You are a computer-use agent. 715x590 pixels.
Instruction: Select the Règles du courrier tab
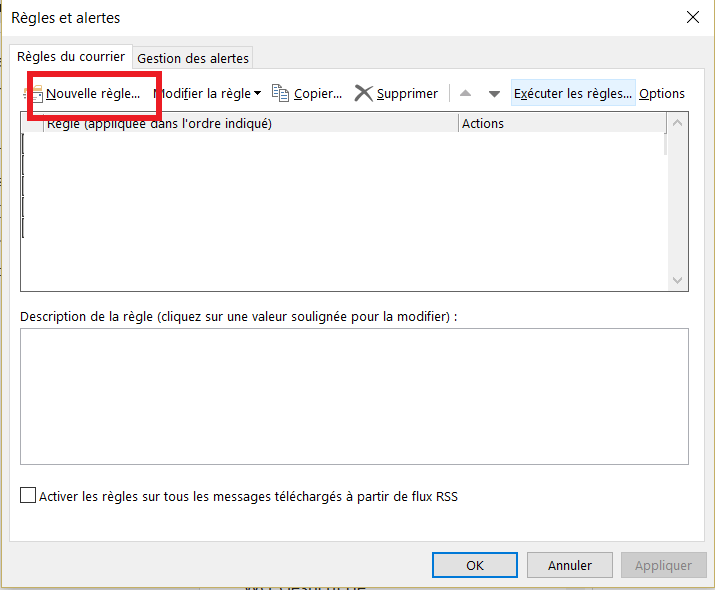point(71,57)
